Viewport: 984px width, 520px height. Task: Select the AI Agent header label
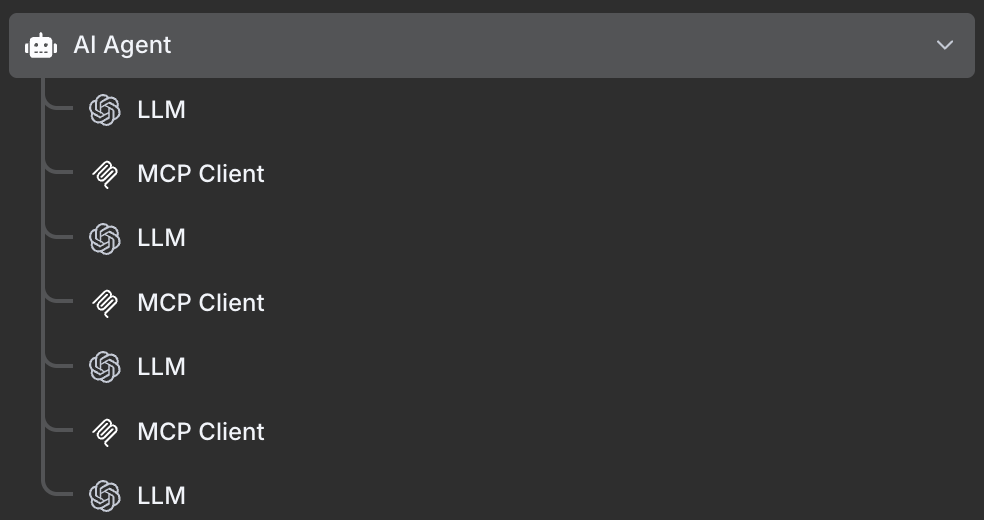(x=122, y=45)
